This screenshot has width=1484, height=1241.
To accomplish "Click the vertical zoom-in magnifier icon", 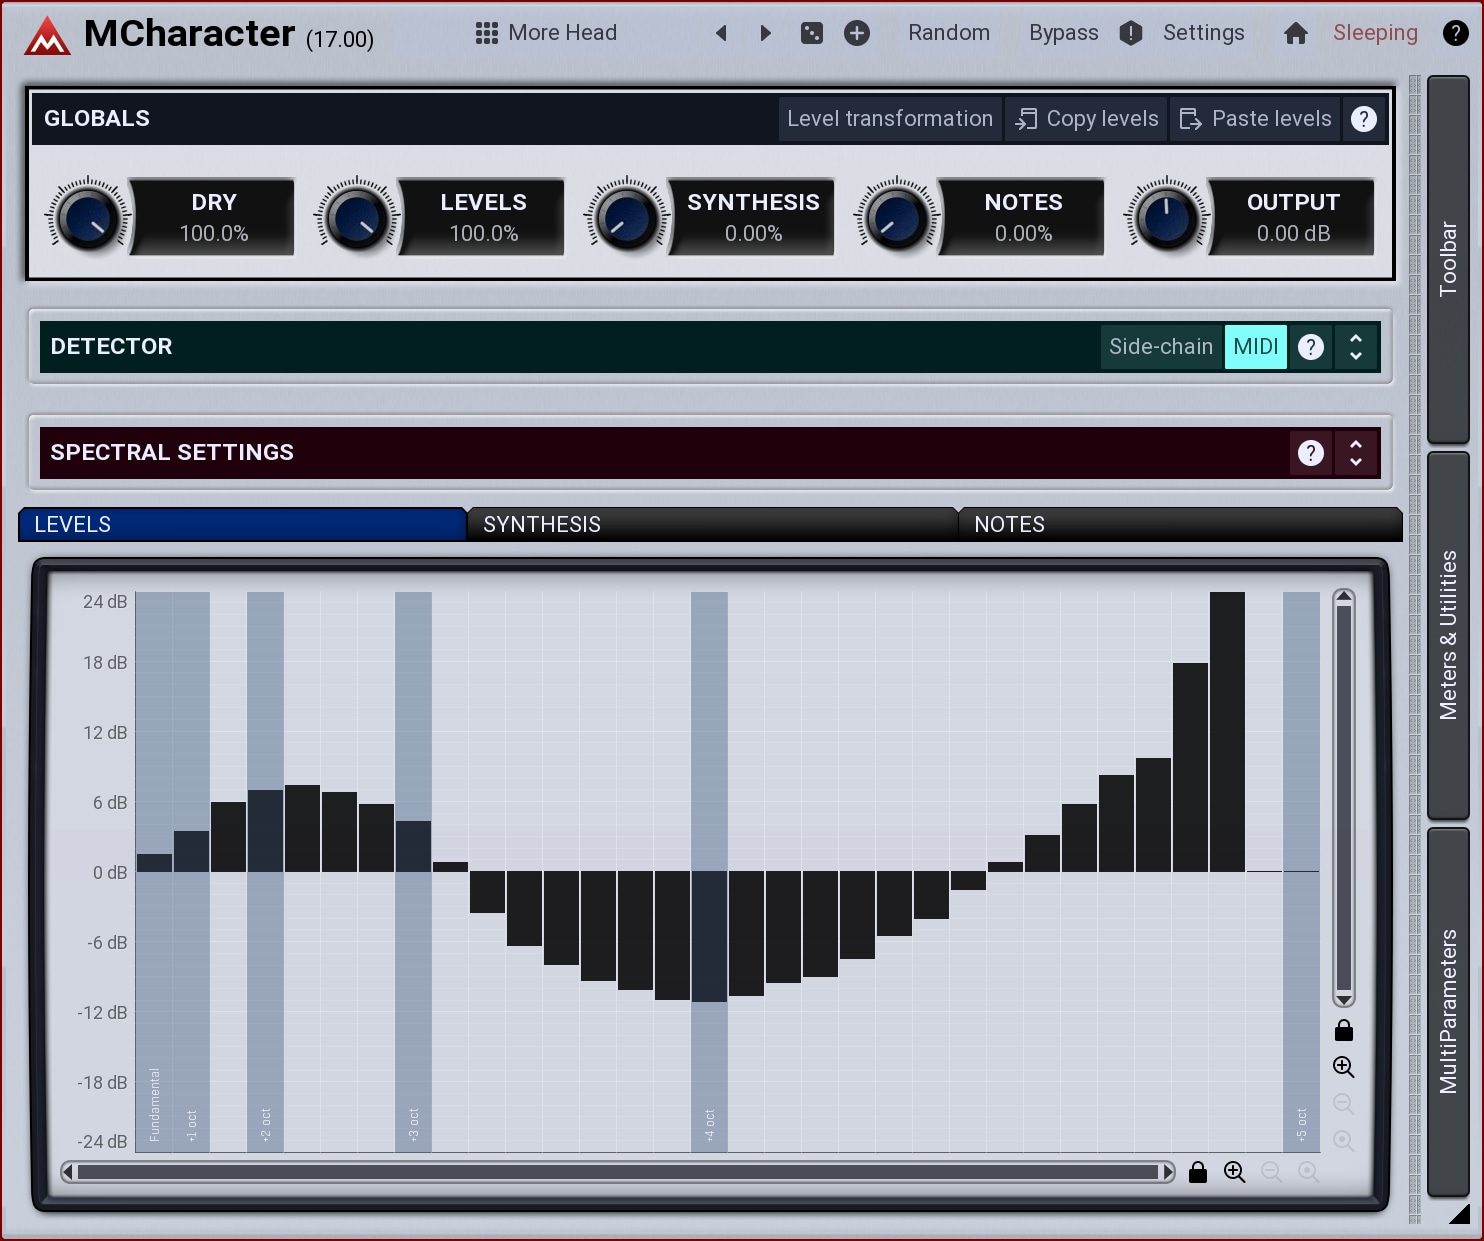I will [x=1343, y=1067].
